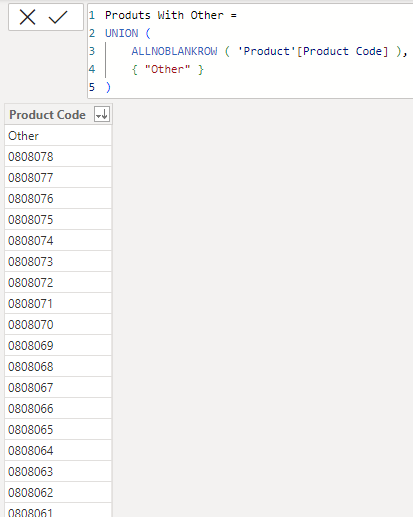Select the cell with 0808062
The height and width of the screenshot is (517, 413).
click(58, 493)
